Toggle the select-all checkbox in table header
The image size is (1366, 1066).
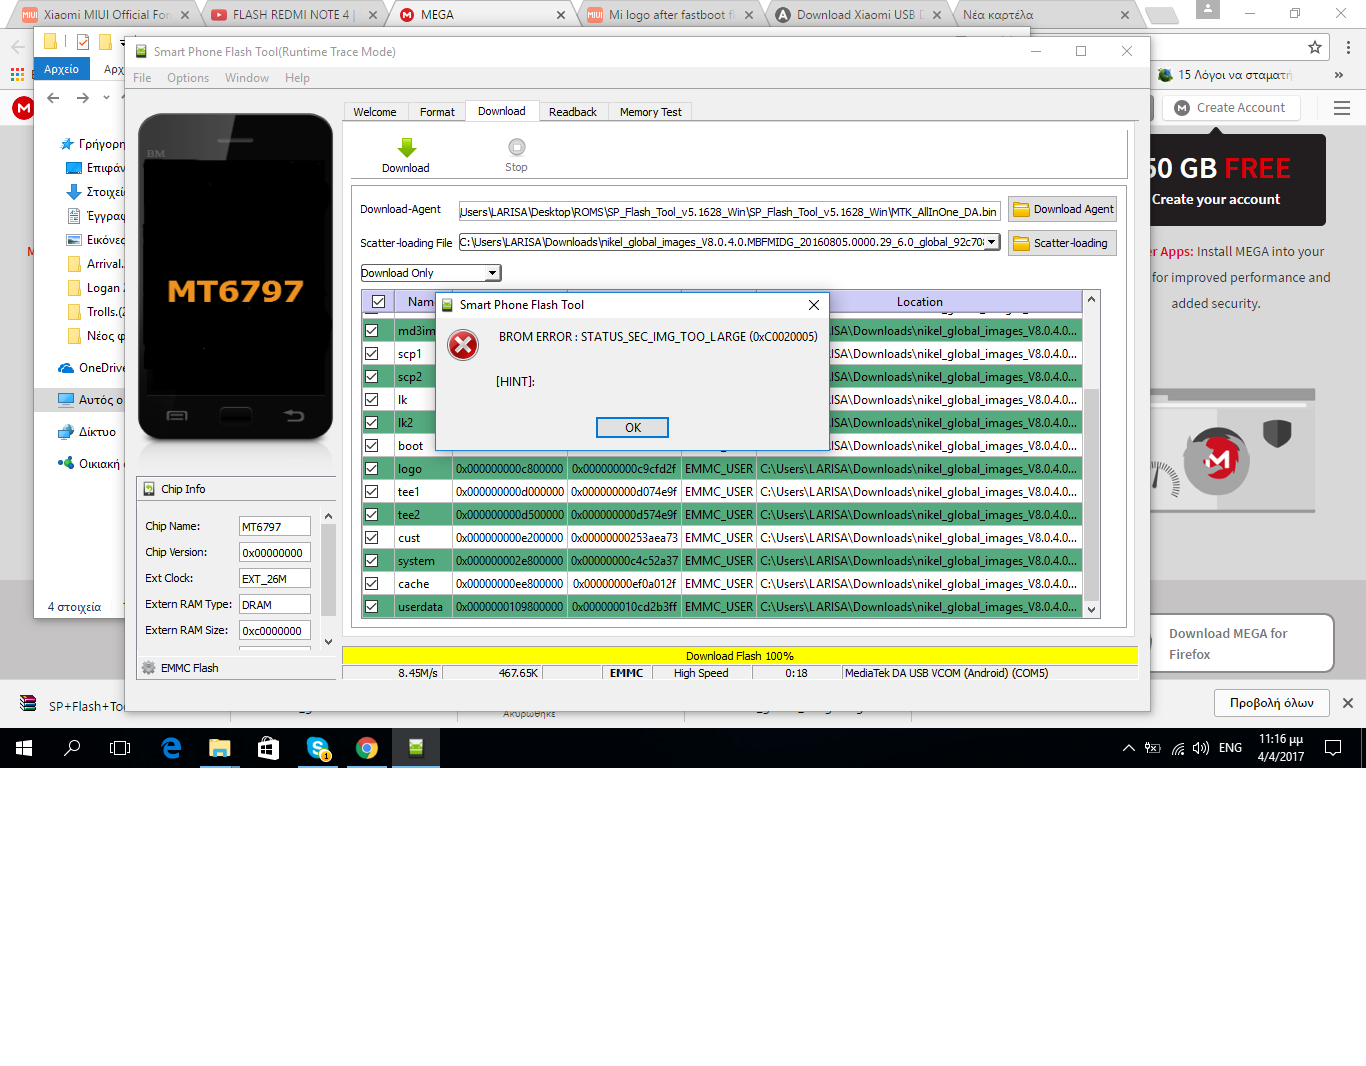[378, 302]
